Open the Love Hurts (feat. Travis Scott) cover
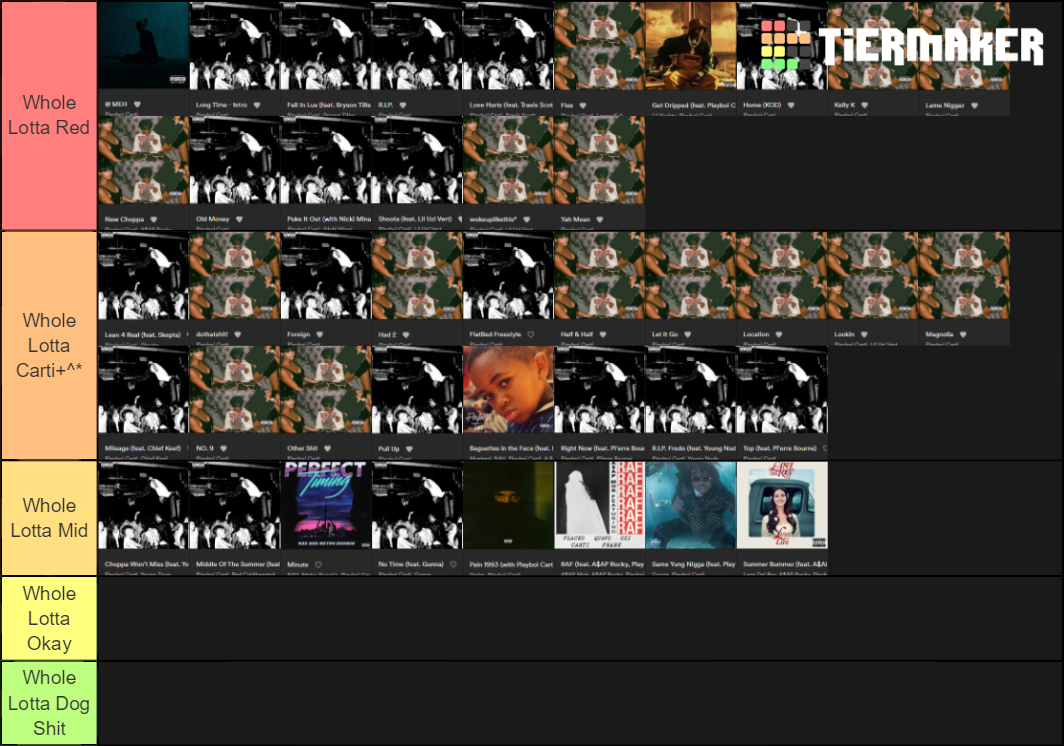Image resolution: width=1064 pixels, height=746 pixels. pos(508,45)
